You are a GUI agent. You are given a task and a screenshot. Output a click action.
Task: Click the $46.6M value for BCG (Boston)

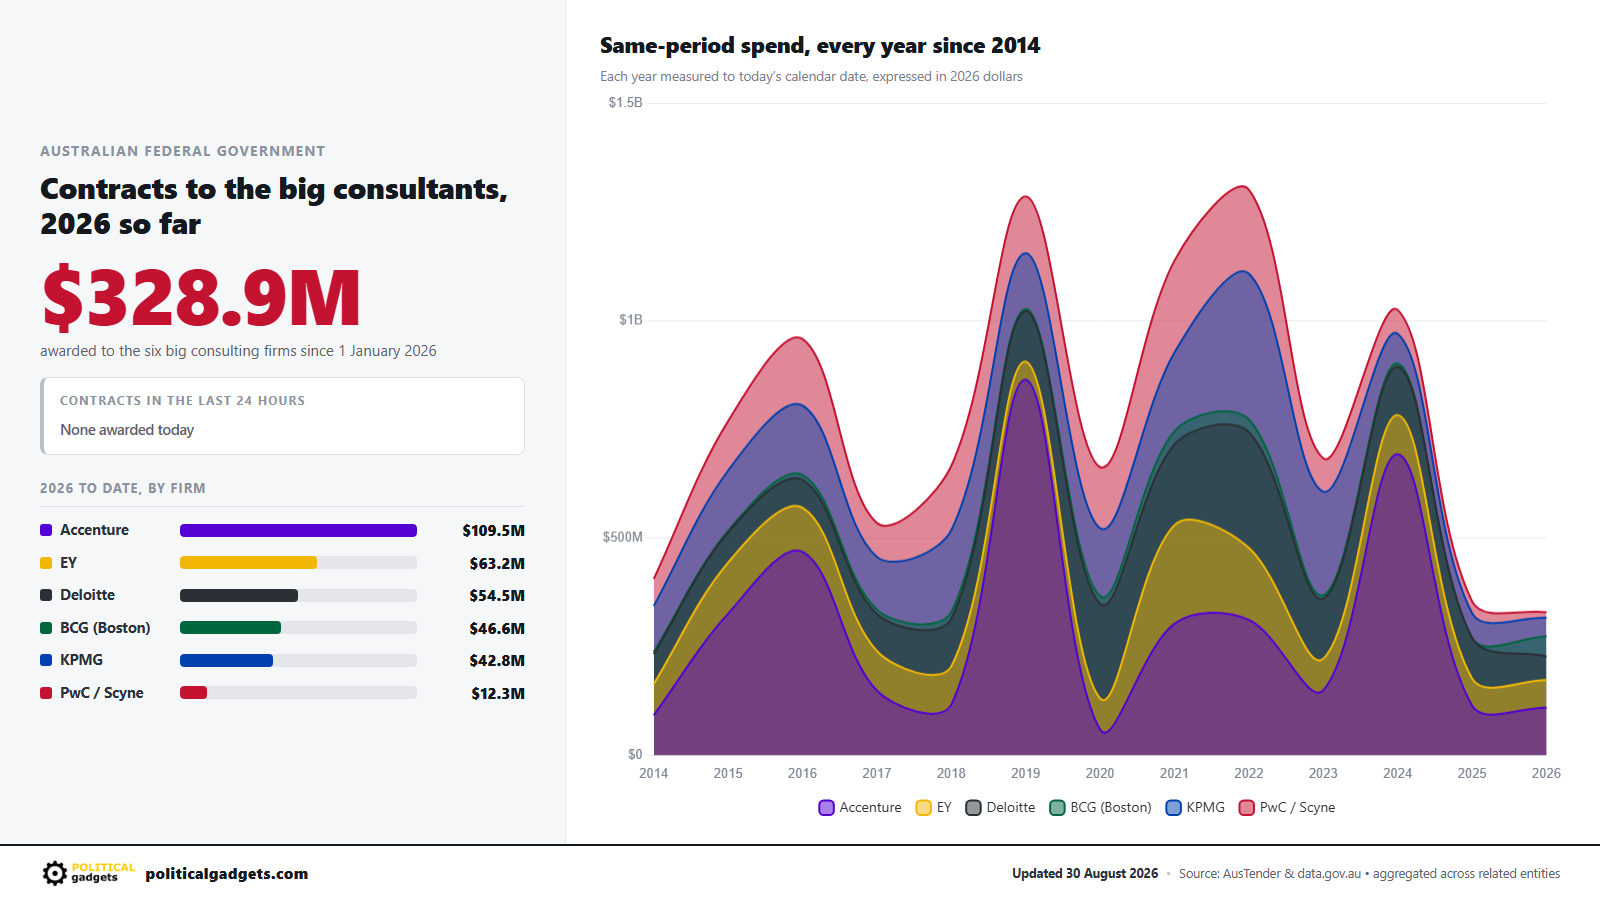[x=497, y=629]
